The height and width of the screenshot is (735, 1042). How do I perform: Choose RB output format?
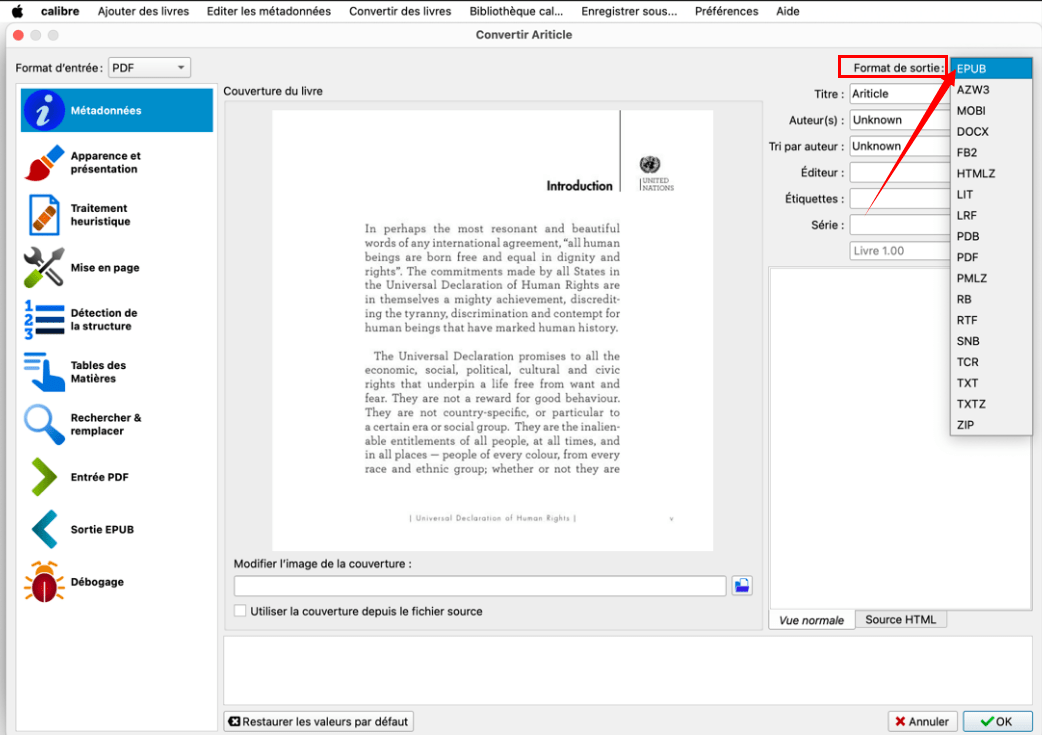pos(991,299)
